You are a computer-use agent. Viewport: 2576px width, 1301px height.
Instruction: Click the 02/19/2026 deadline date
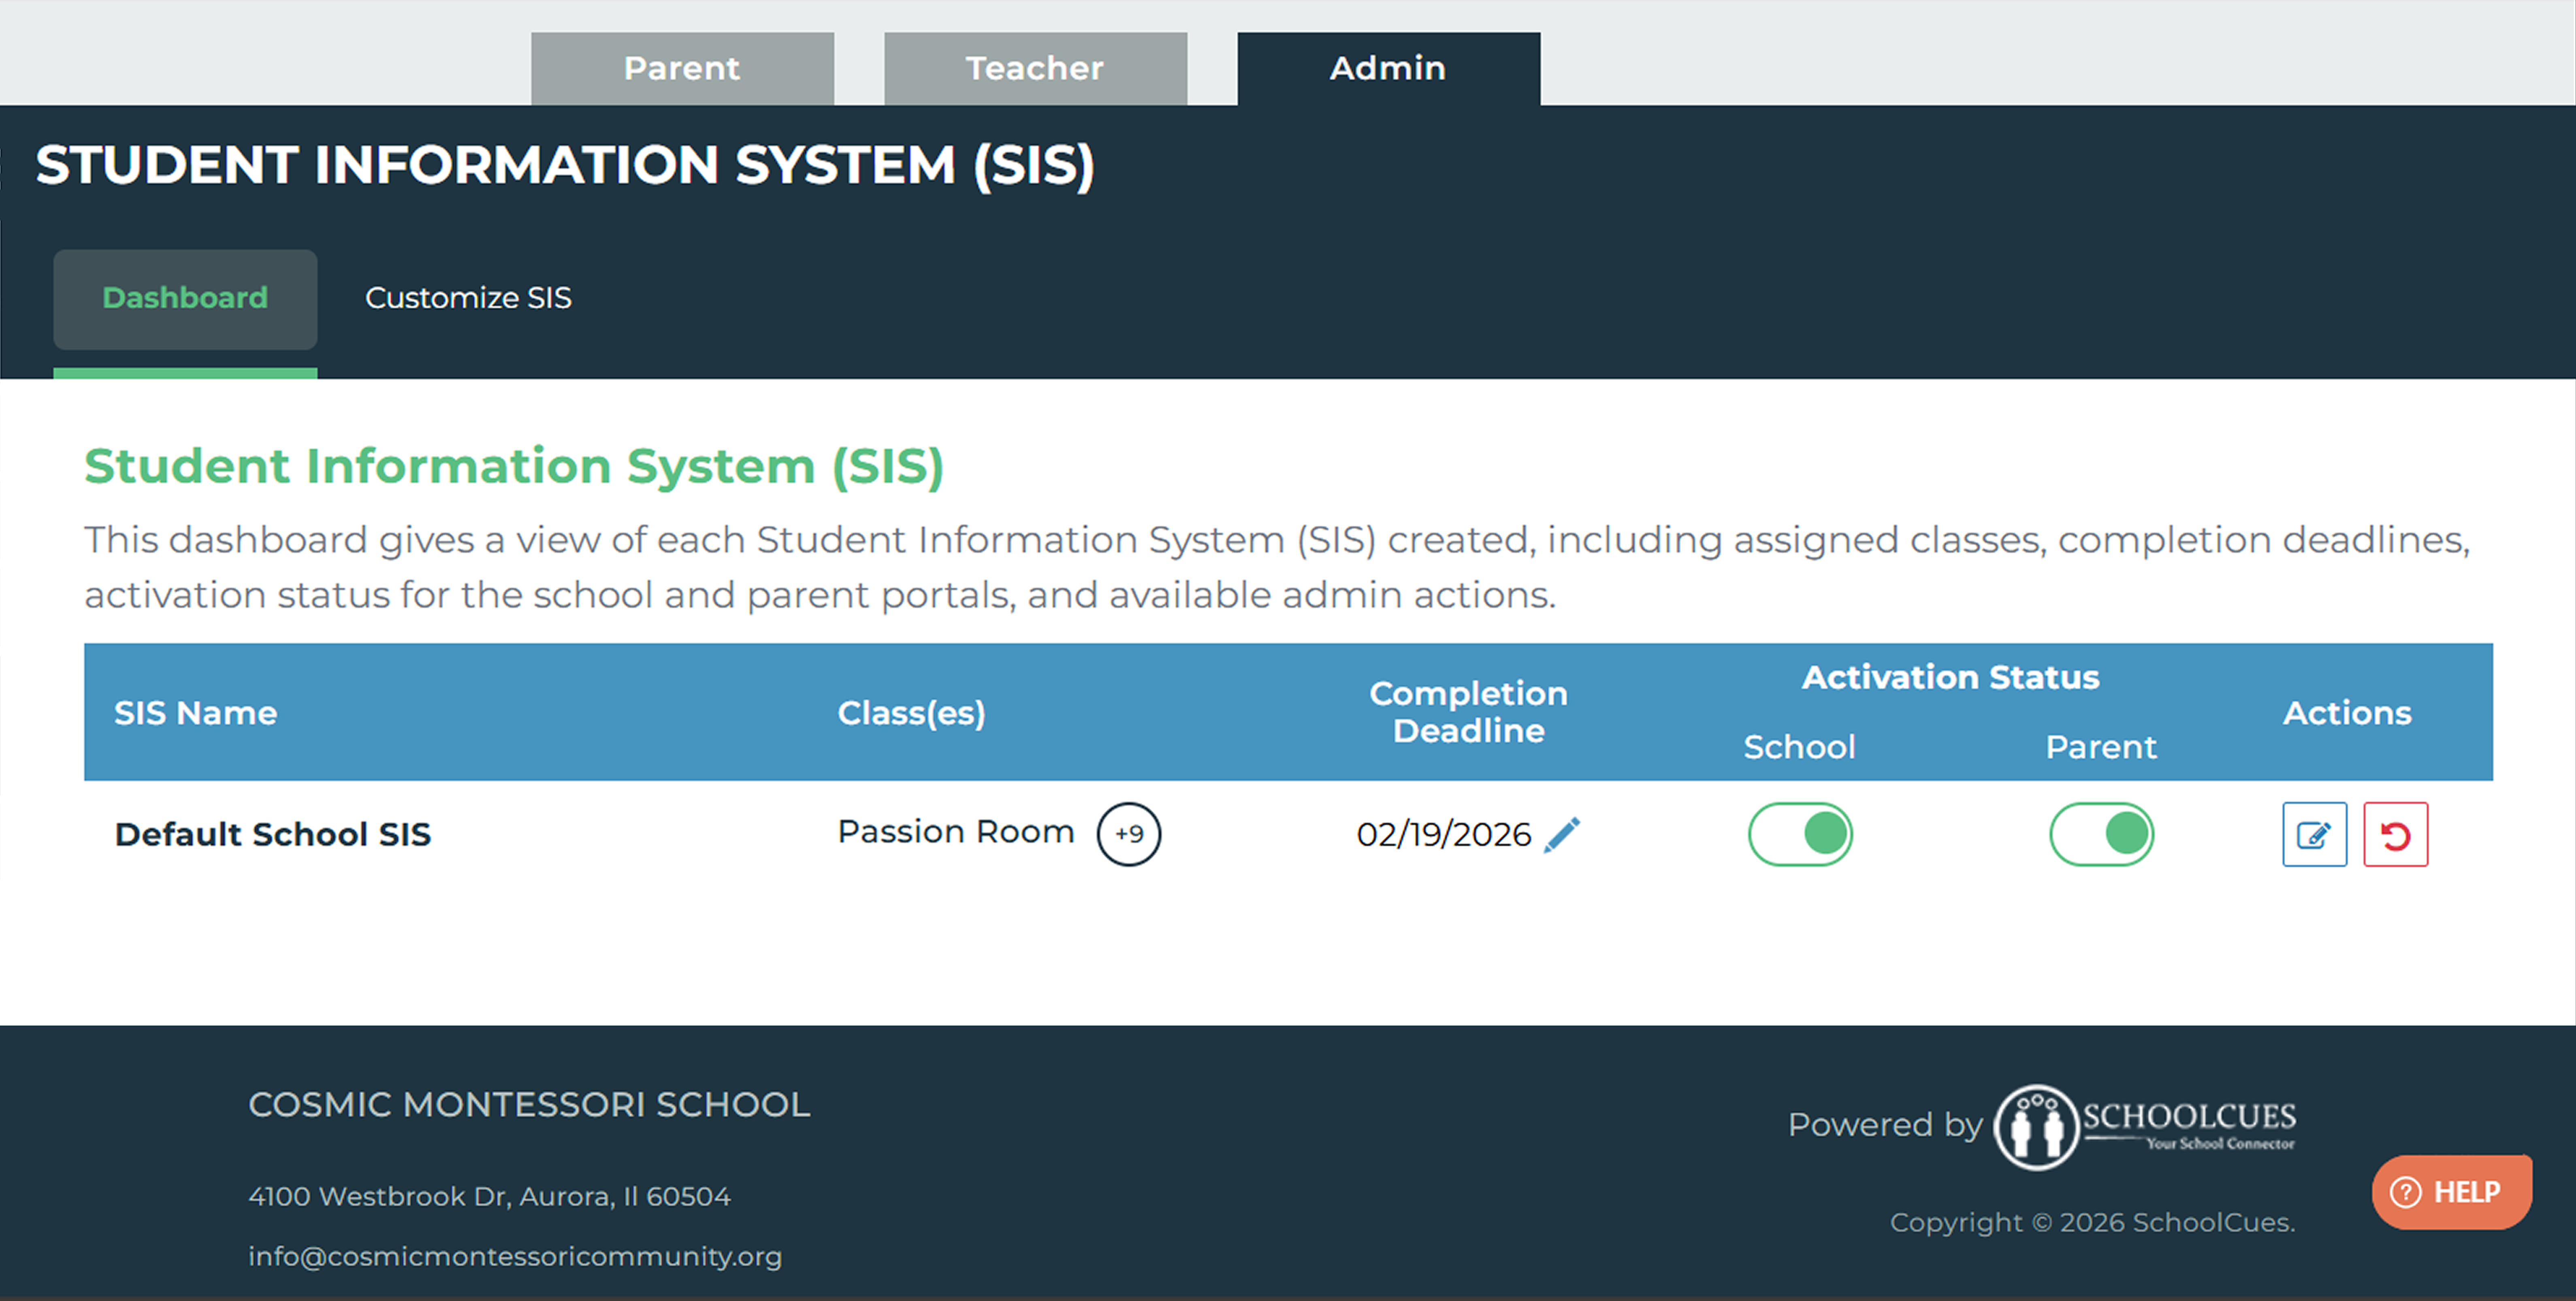pos(1443,834)
